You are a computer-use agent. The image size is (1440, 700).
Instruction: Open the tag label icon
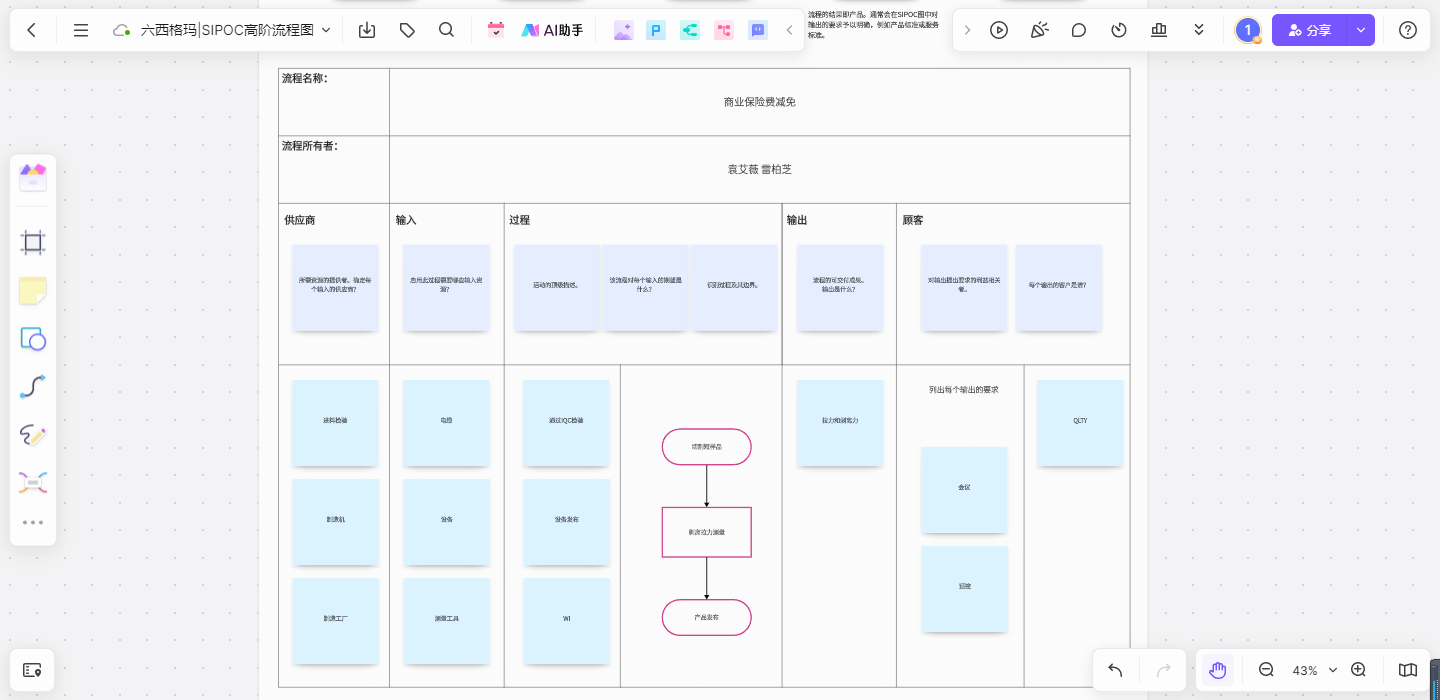[407, 30]
